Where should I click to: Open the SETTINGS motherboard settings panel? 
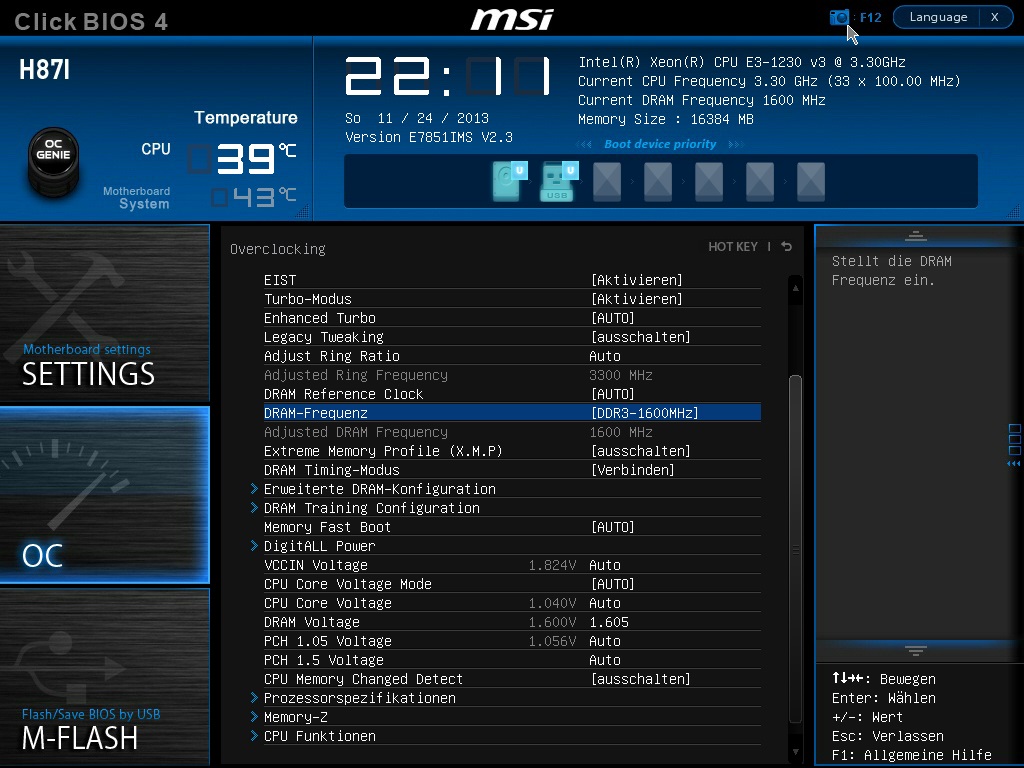(104, 313)
